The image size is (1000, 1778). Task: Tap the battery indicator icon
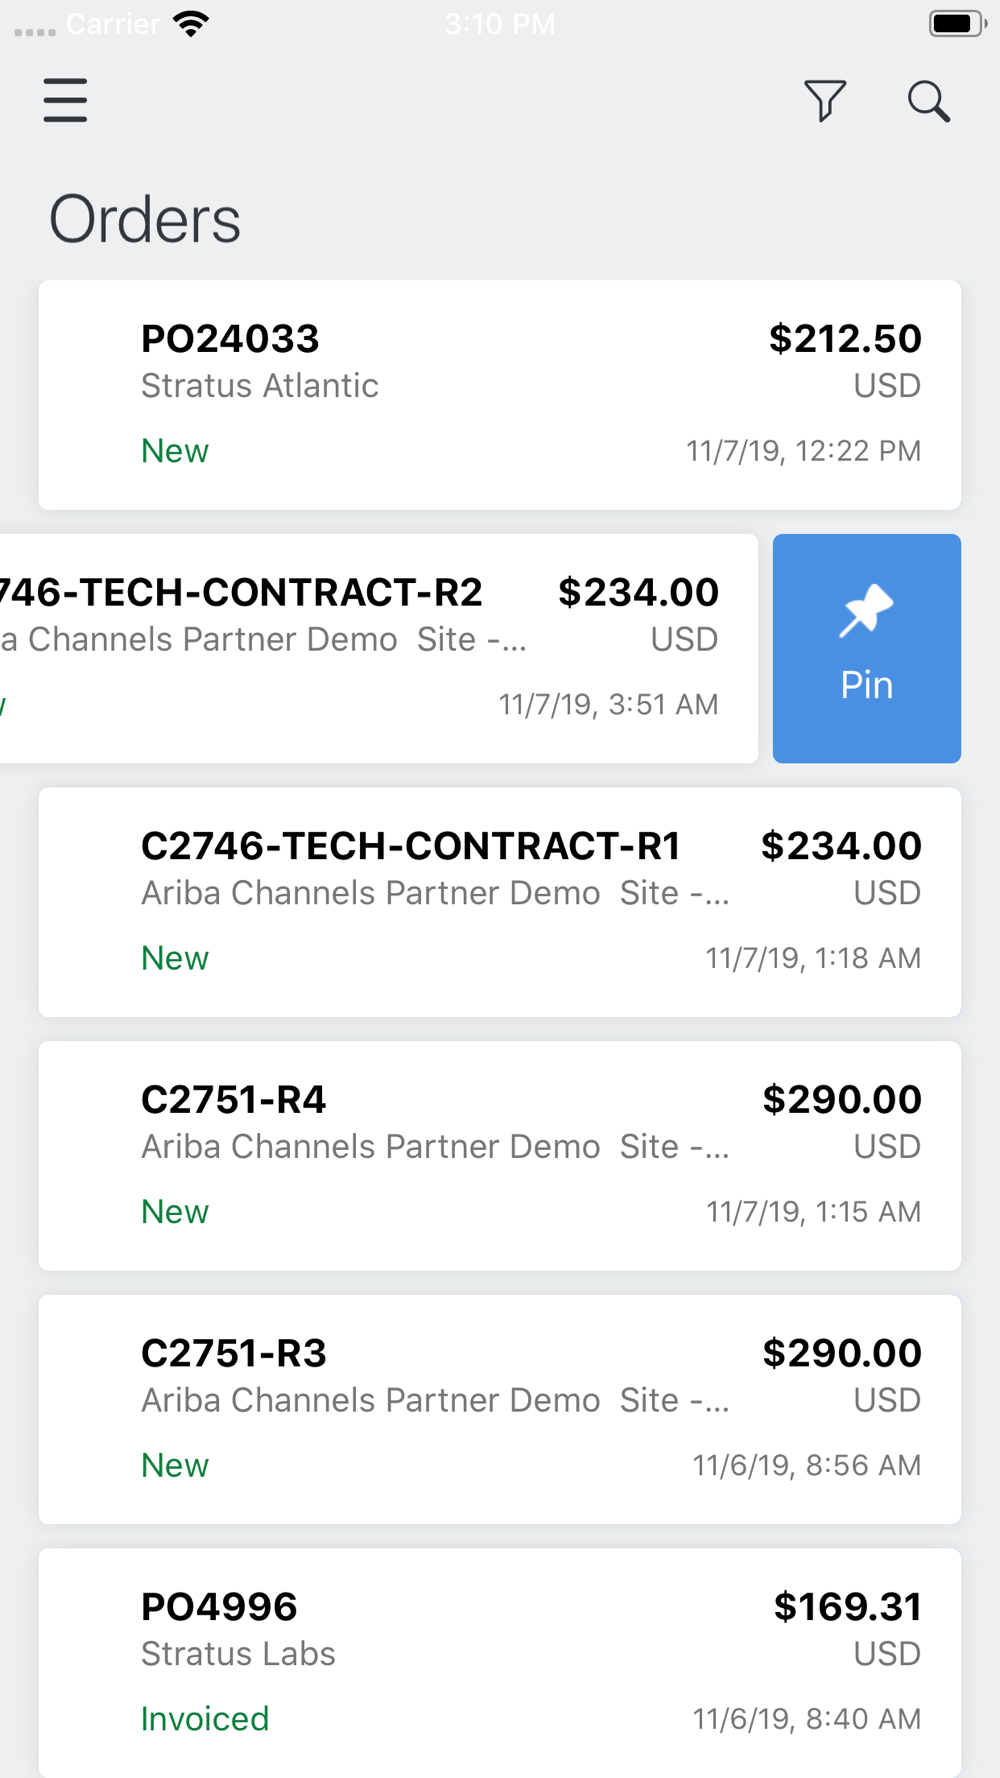point(958,24)
